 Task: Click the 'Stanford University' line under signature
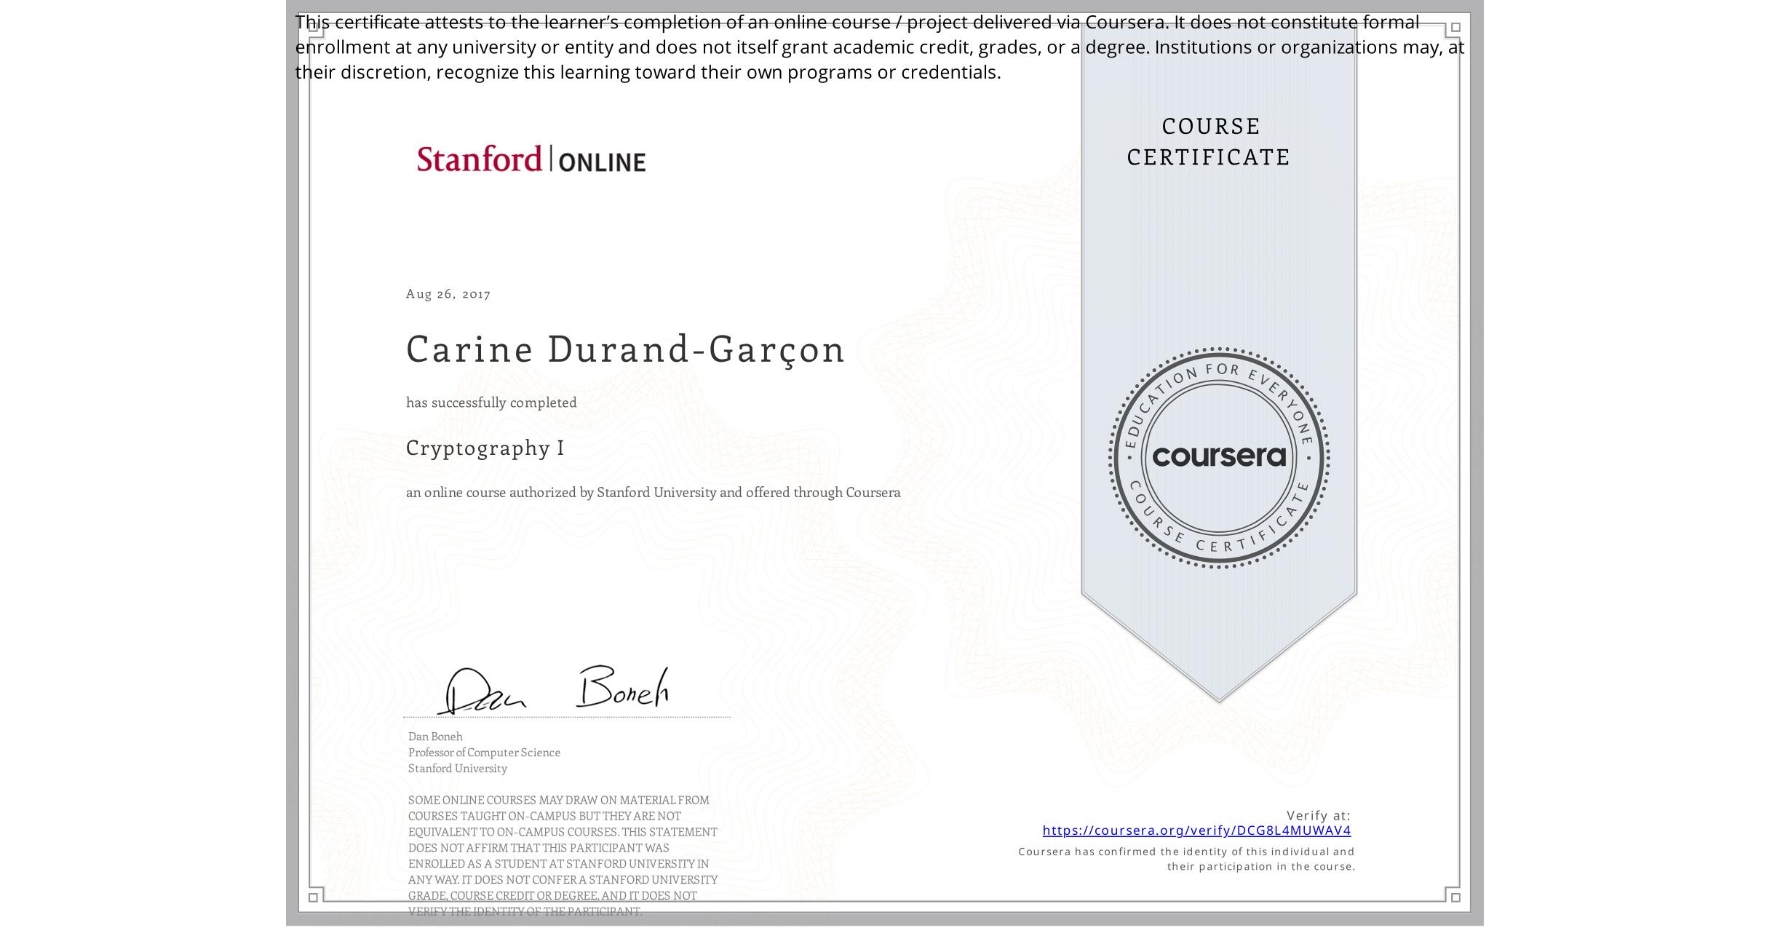click(x=457, y=768)
